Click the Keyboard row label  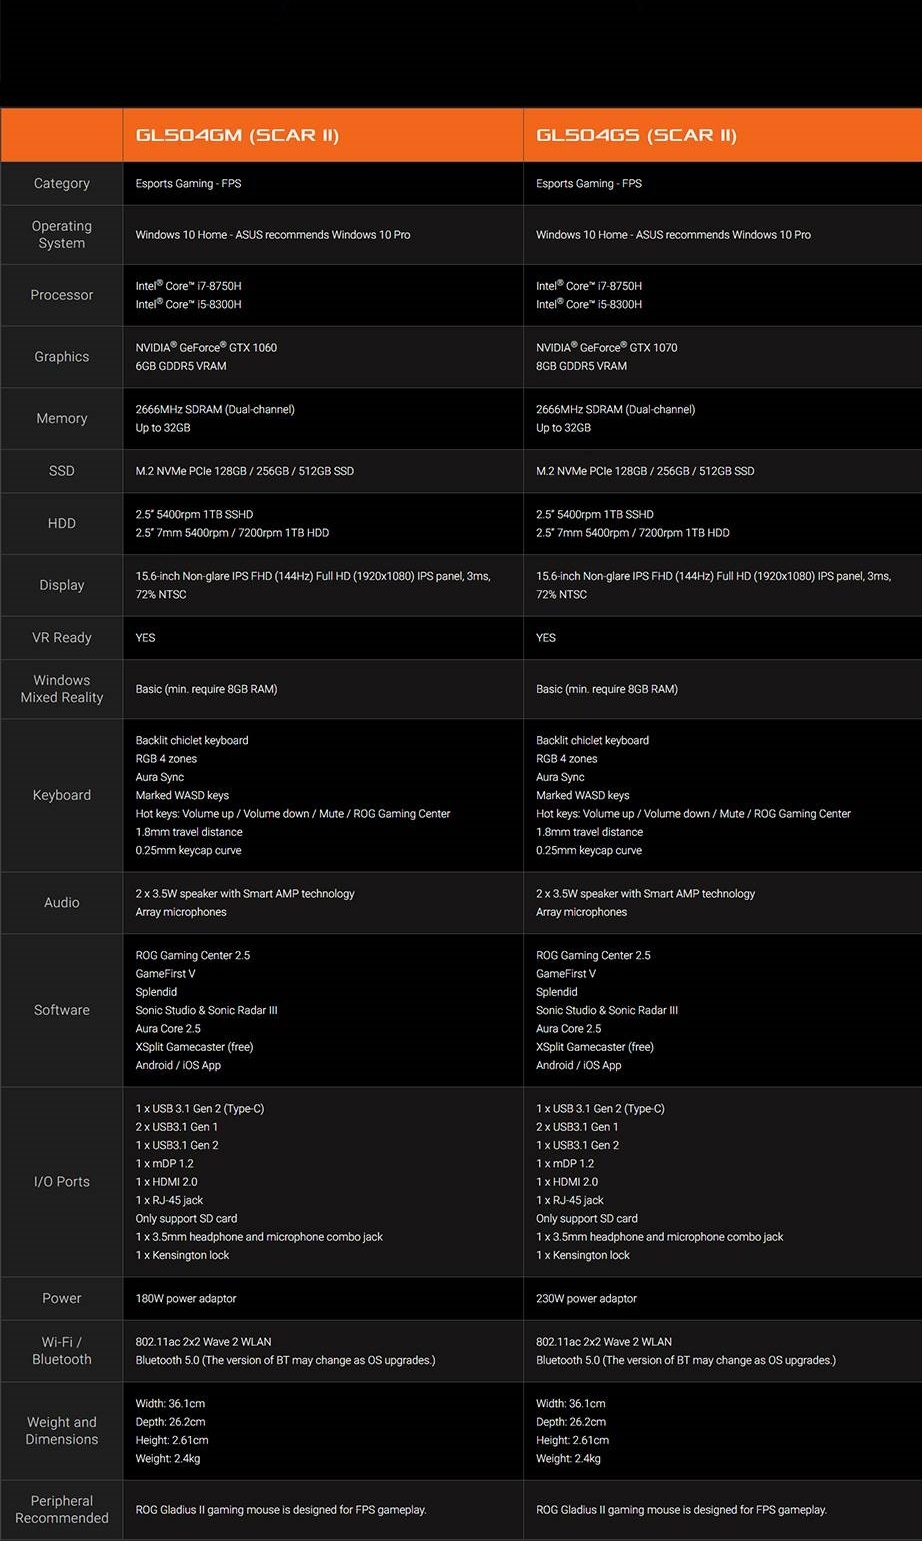click(x=62, y=795)
